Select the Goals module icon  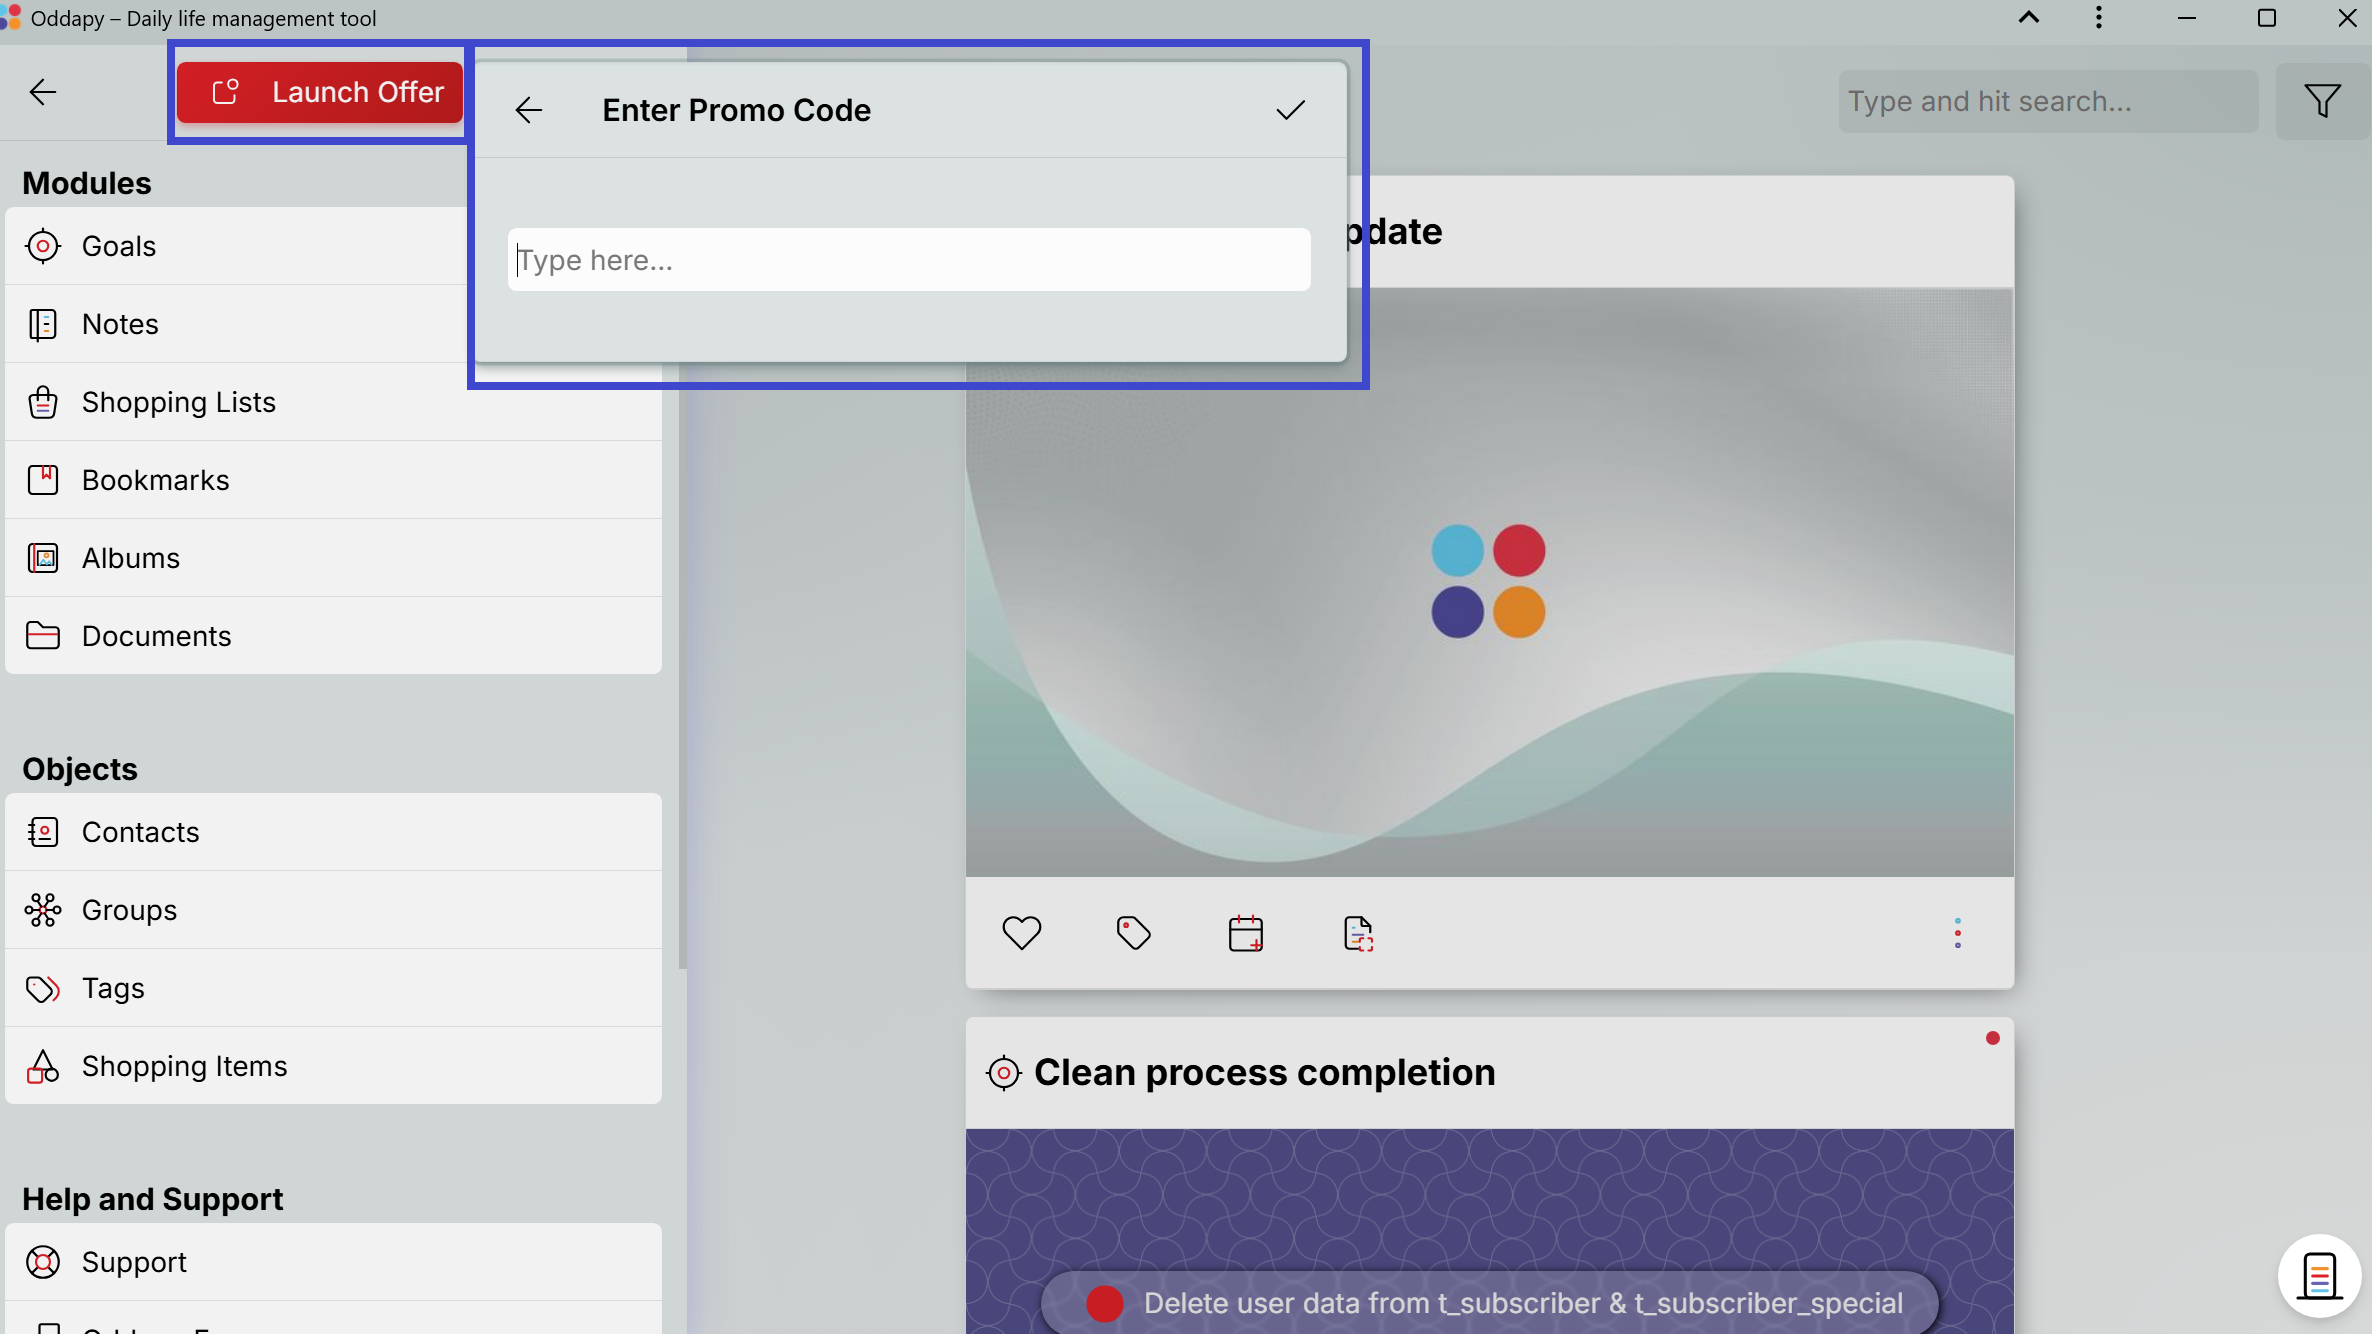[x=43, y=246]
